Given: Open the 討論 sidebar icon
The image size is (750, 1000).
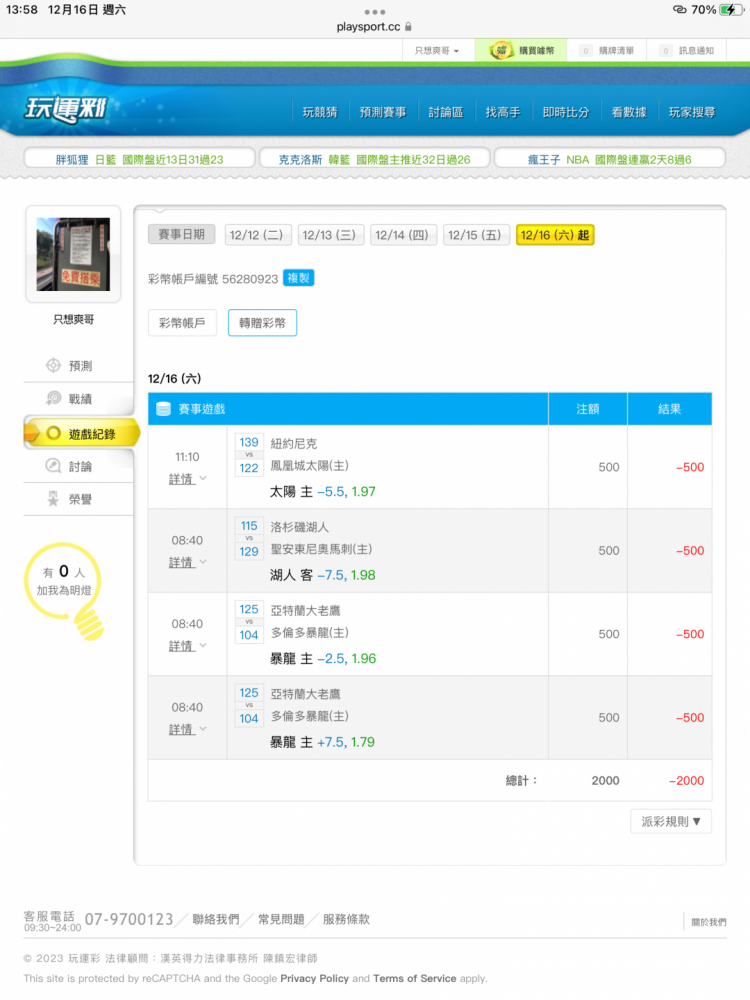Looking at the screenshot, I should (x=53, y=466).
